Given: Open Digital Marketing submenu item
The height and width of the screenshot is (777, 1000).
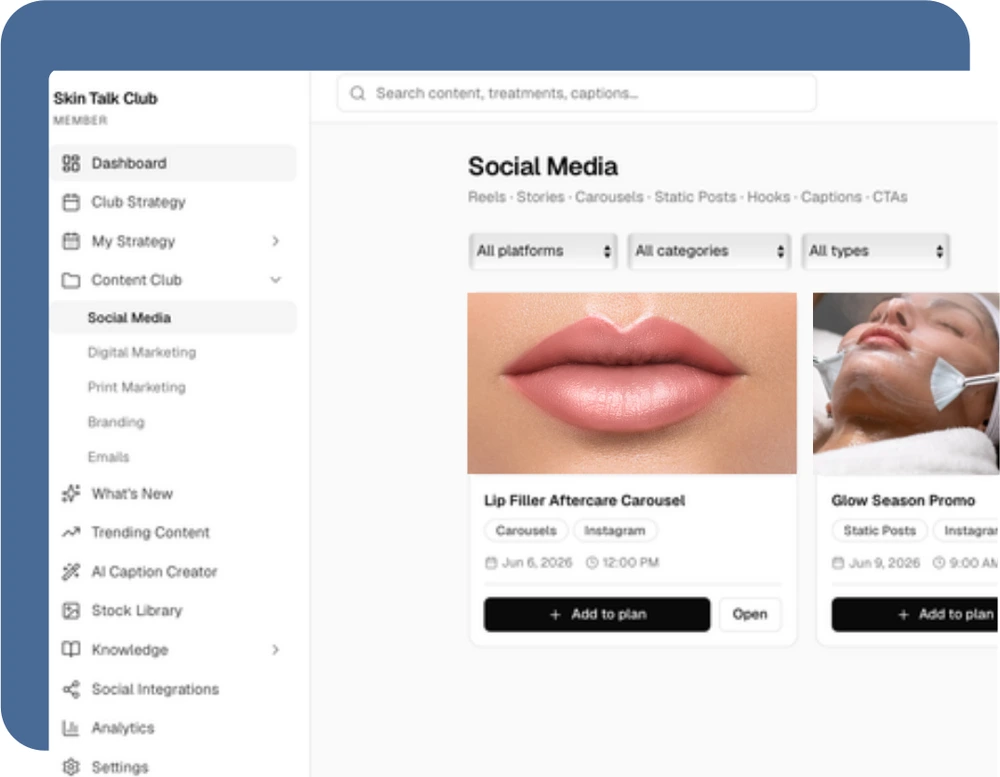Looking at the screenshot, I should (142, 352).
